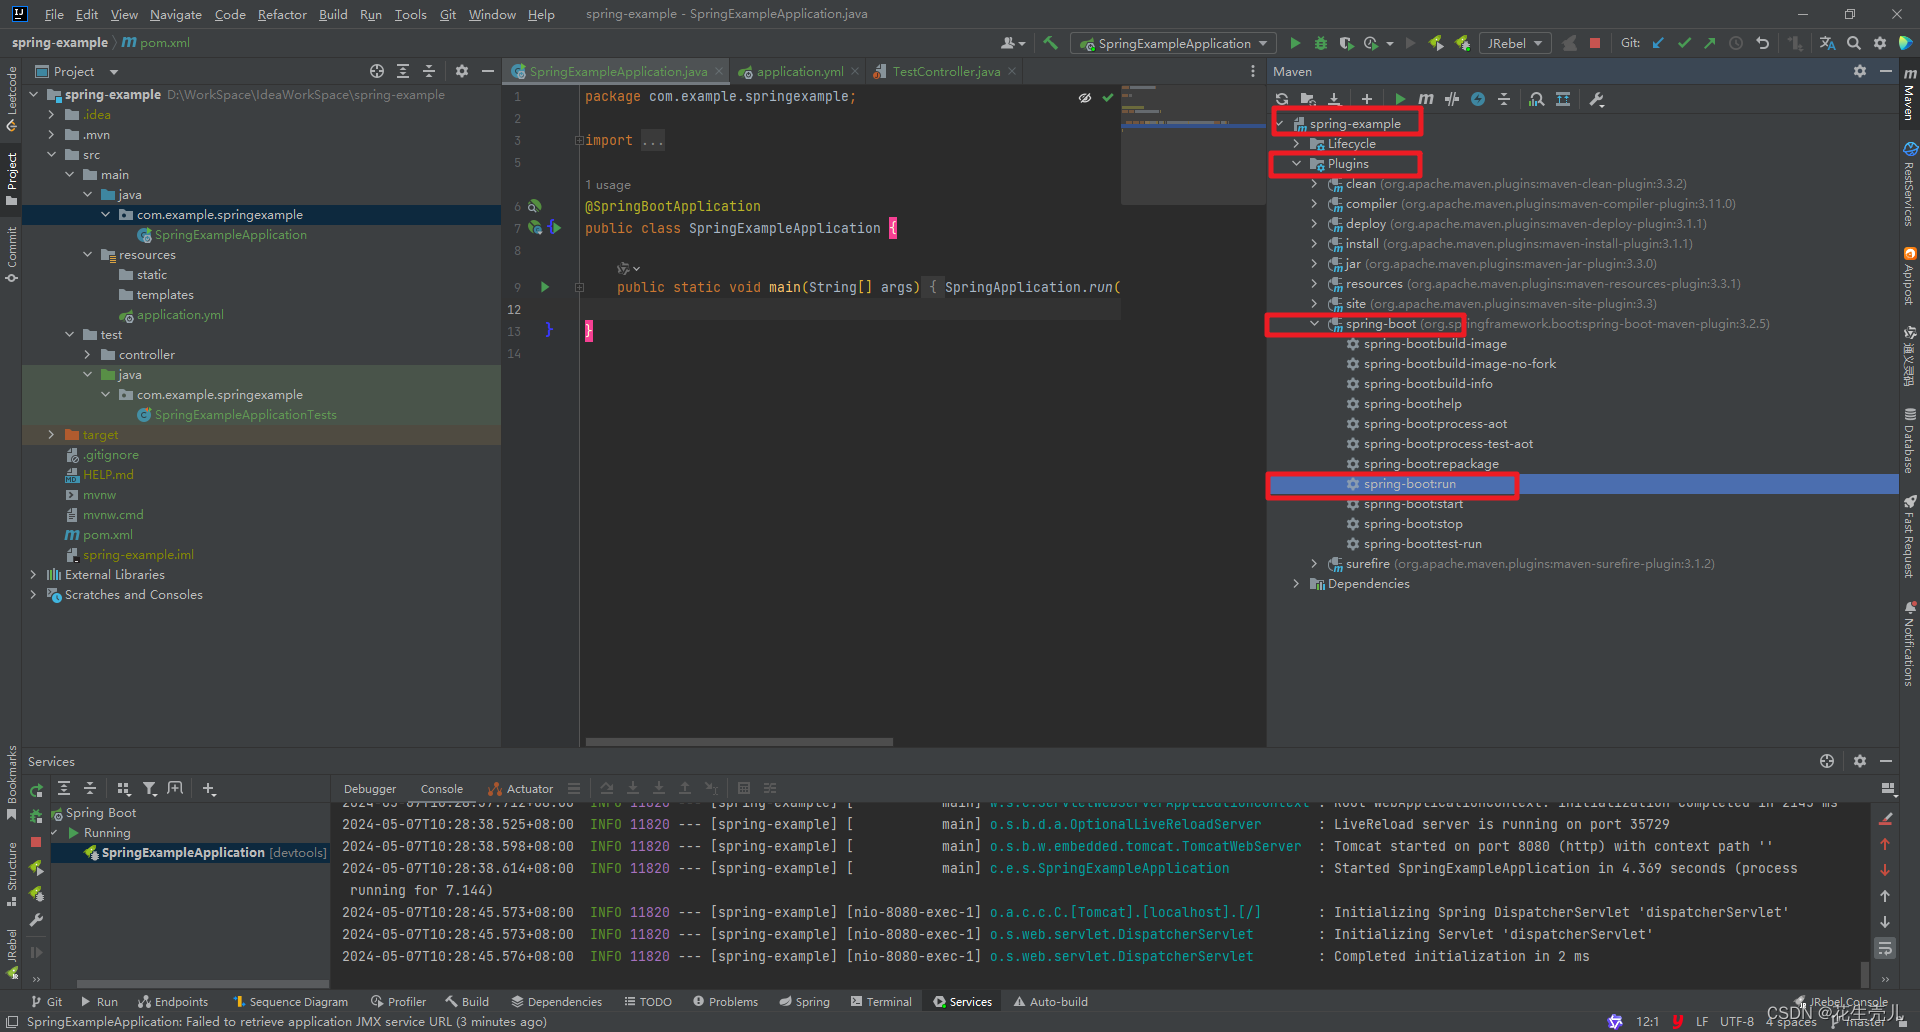Add Maven project with plus icon
This screenshot has width=1920, height=1032.
(1367, 99)
